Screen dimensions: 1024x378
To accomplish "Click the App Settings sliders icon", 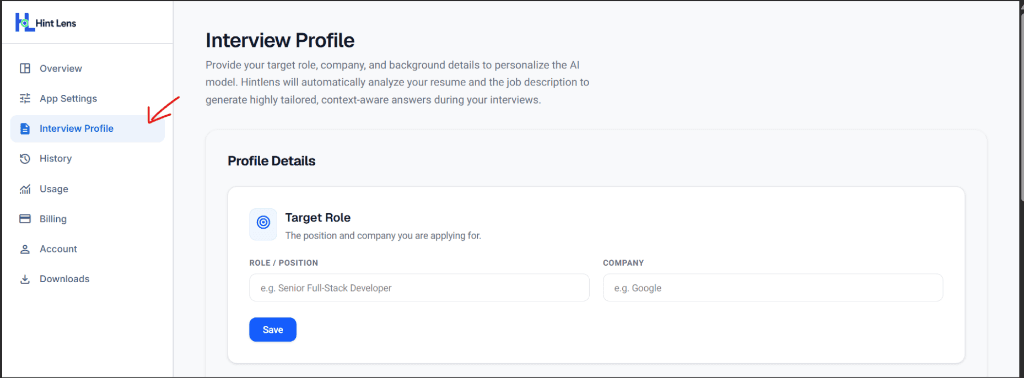I will 25,99.
